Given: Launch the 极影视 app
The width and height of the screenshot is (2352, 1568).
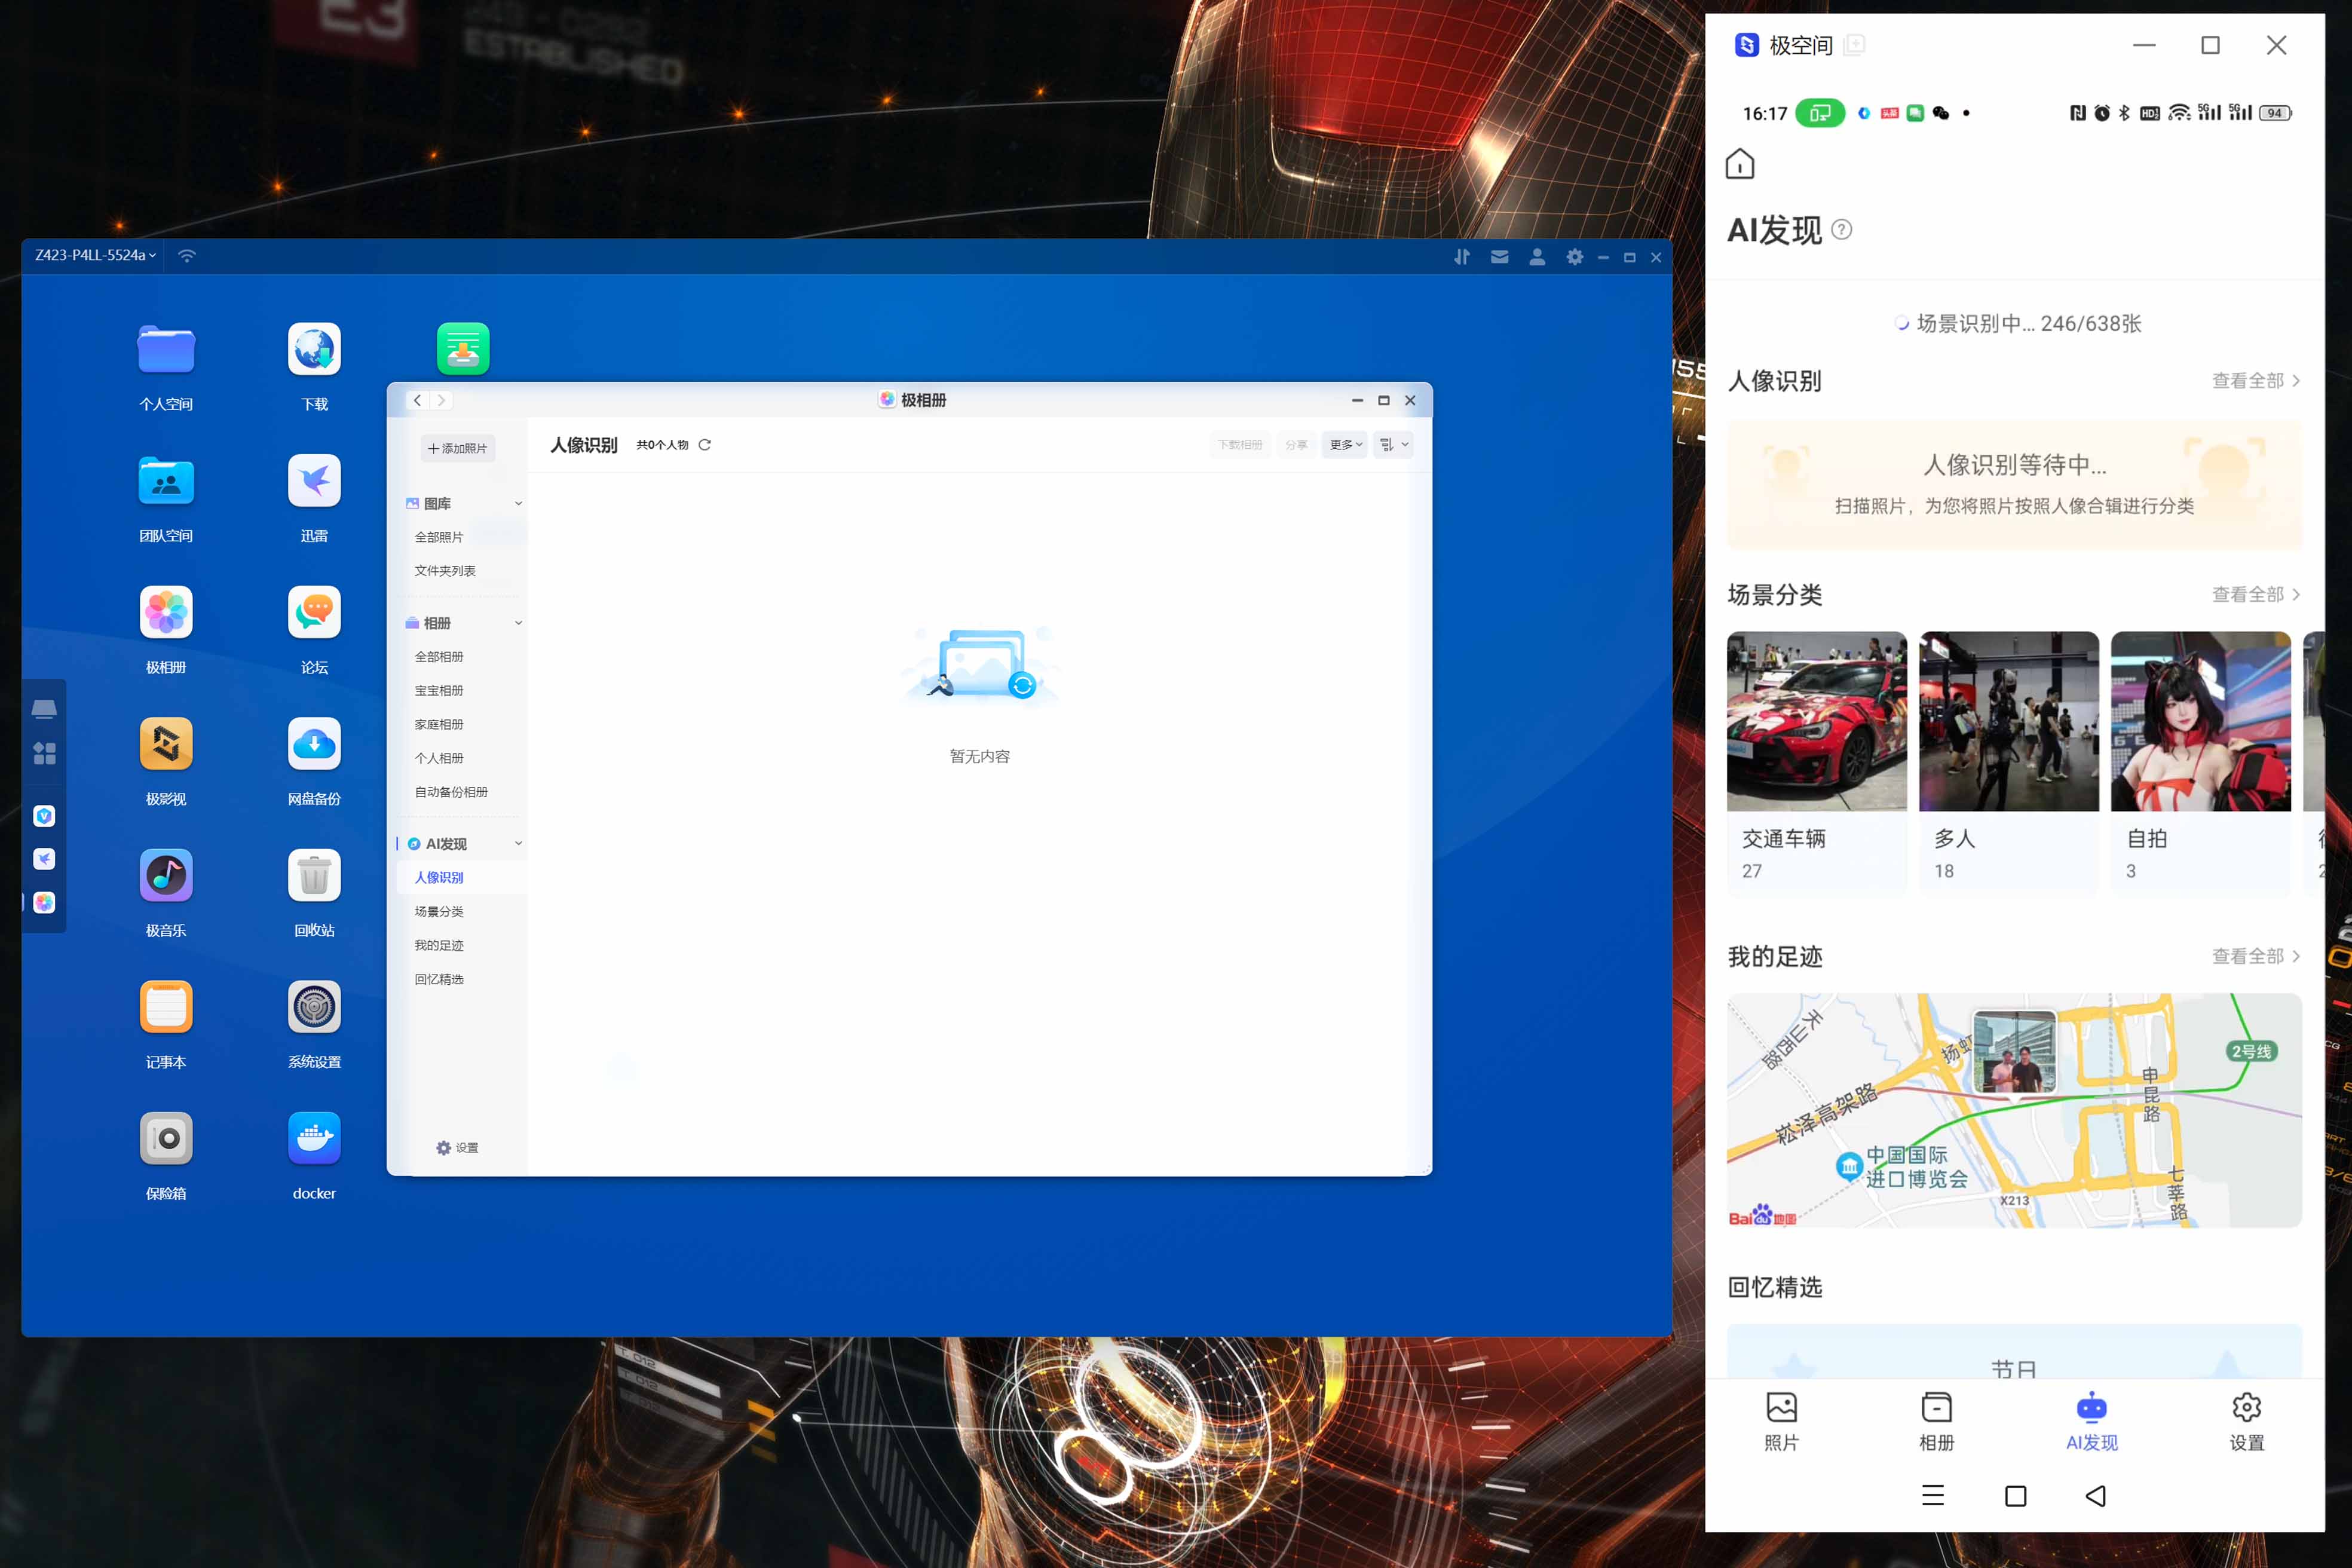Looking at the screenshot, I should tap(166, 744).
